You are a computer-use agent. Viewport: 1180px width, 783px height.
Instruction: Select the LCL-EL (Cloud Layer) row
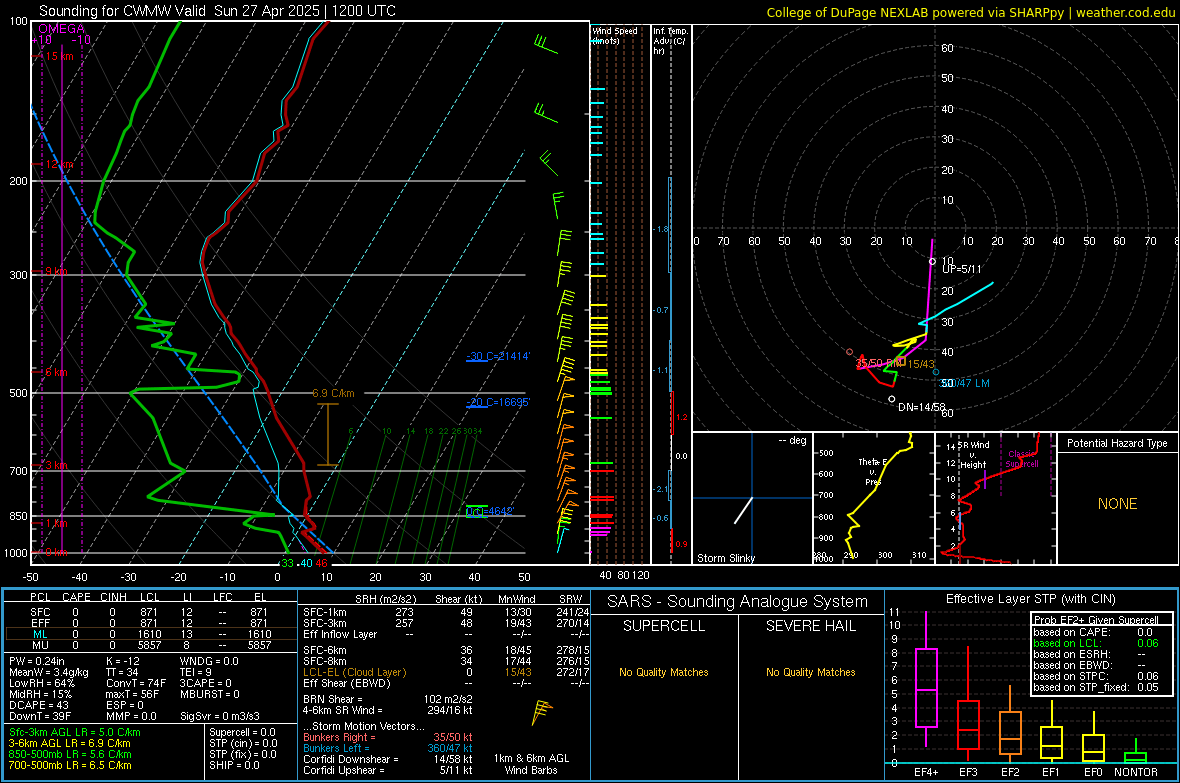click(x=446, y=672)
